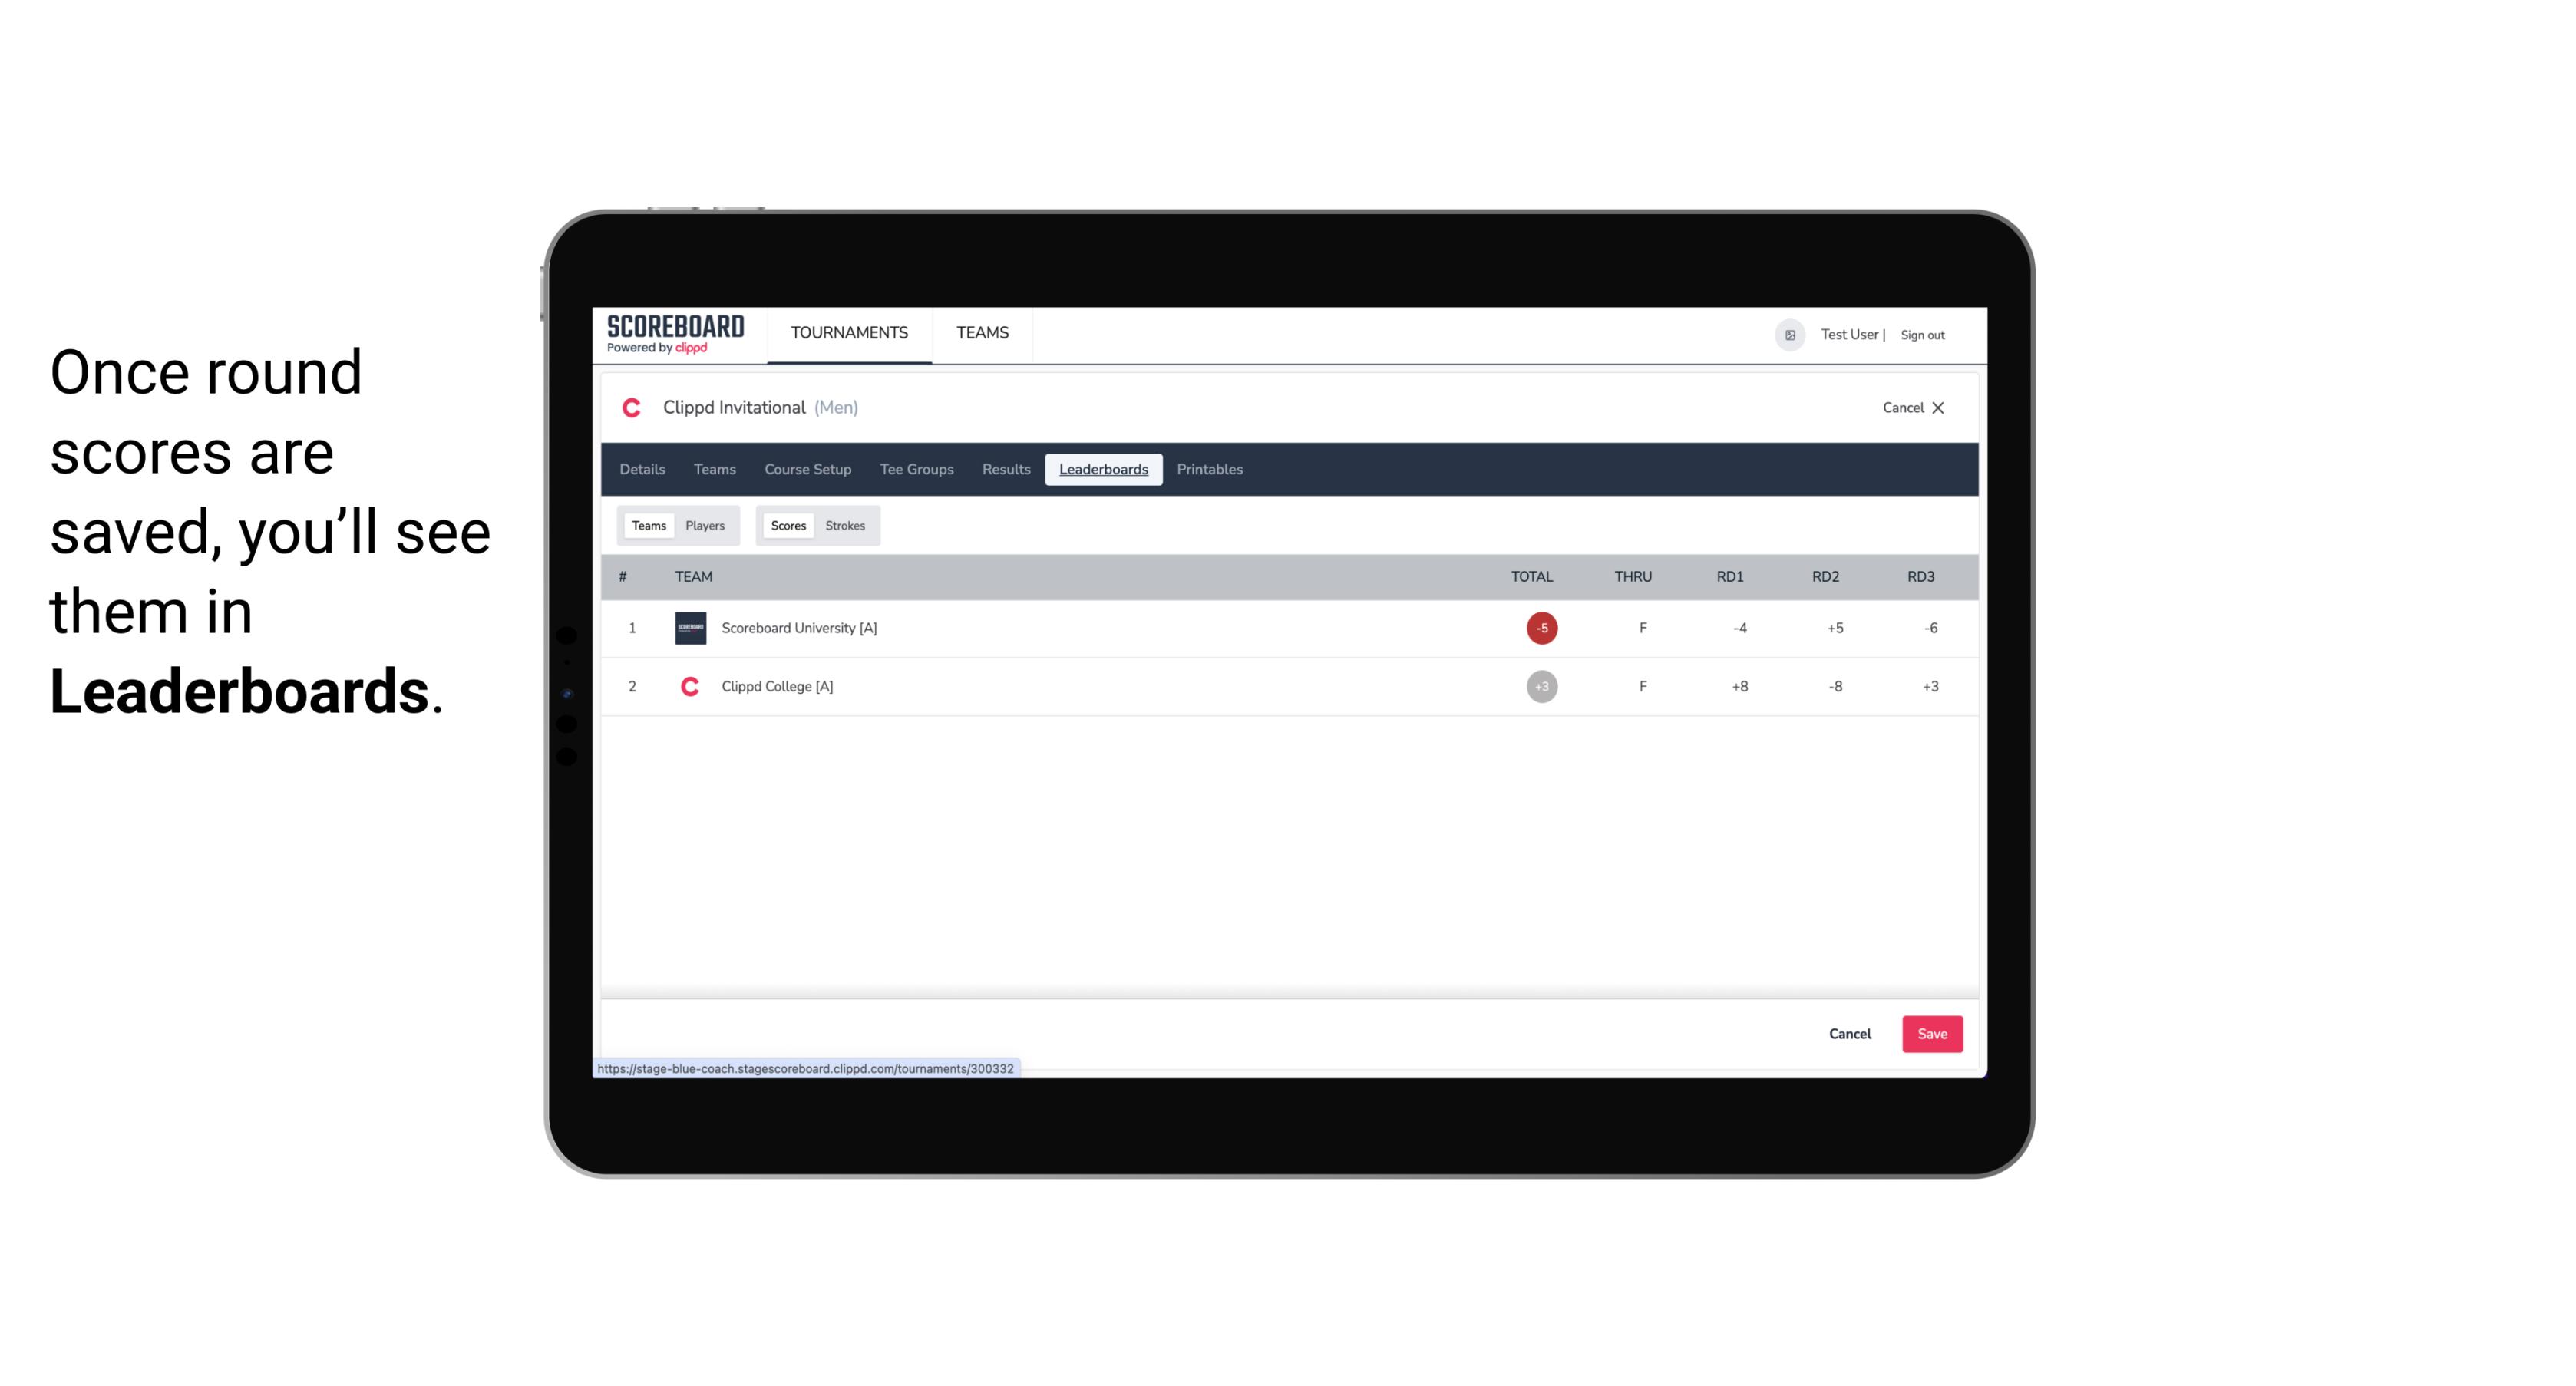This screenshot has height=1386, width=2576.
Task: Toggle the Scores leaderboard view
Action: pyautogui.click(x=787, y=526)
